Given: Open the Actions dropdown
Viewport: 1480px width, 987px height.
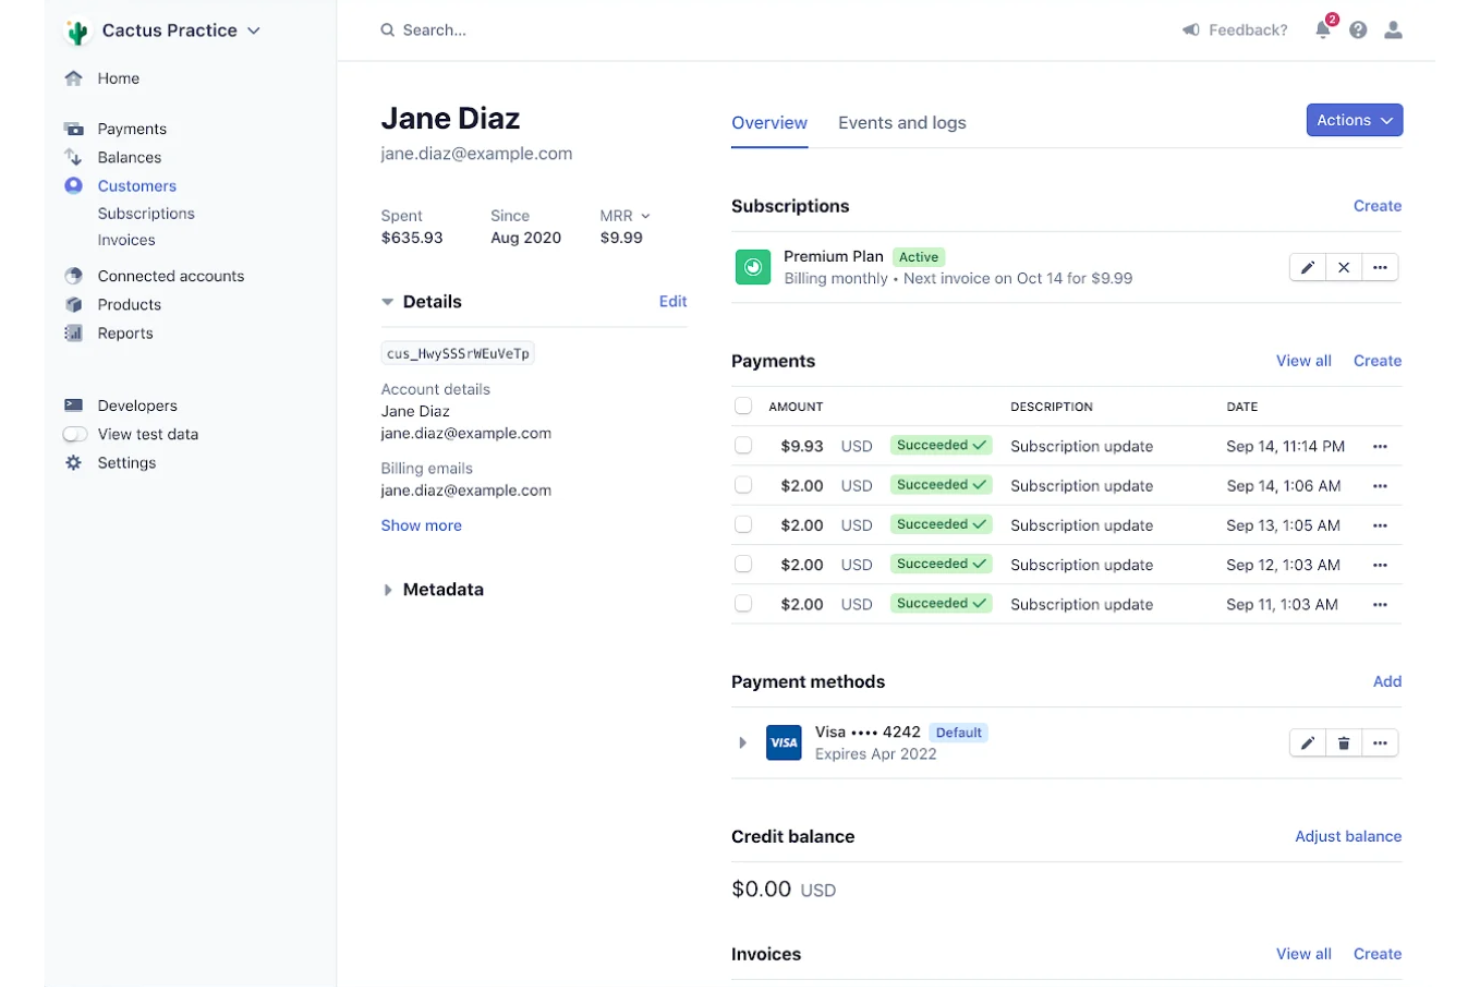Looking at the screenshot, I should coord(1353,119).
